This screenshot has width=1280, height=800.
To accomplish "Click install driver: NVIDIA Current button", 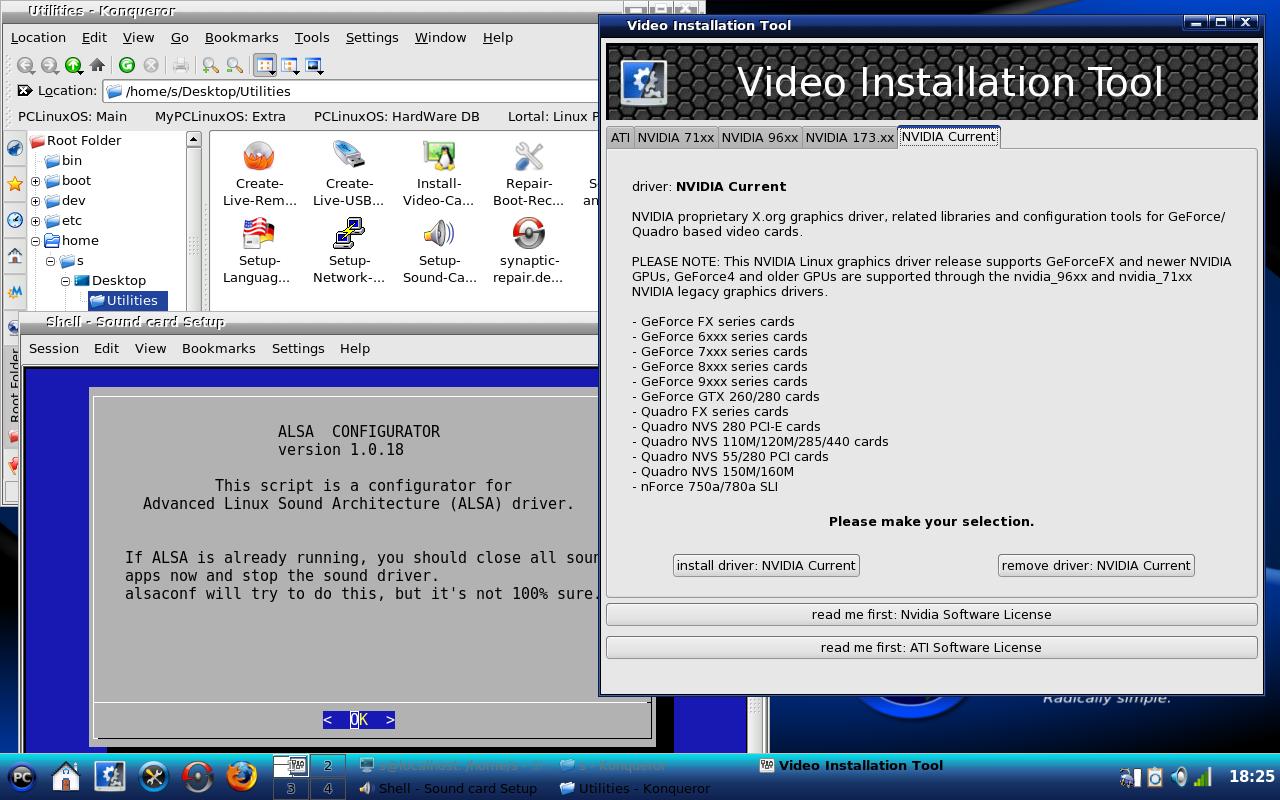I will click(x=766, y=565).
